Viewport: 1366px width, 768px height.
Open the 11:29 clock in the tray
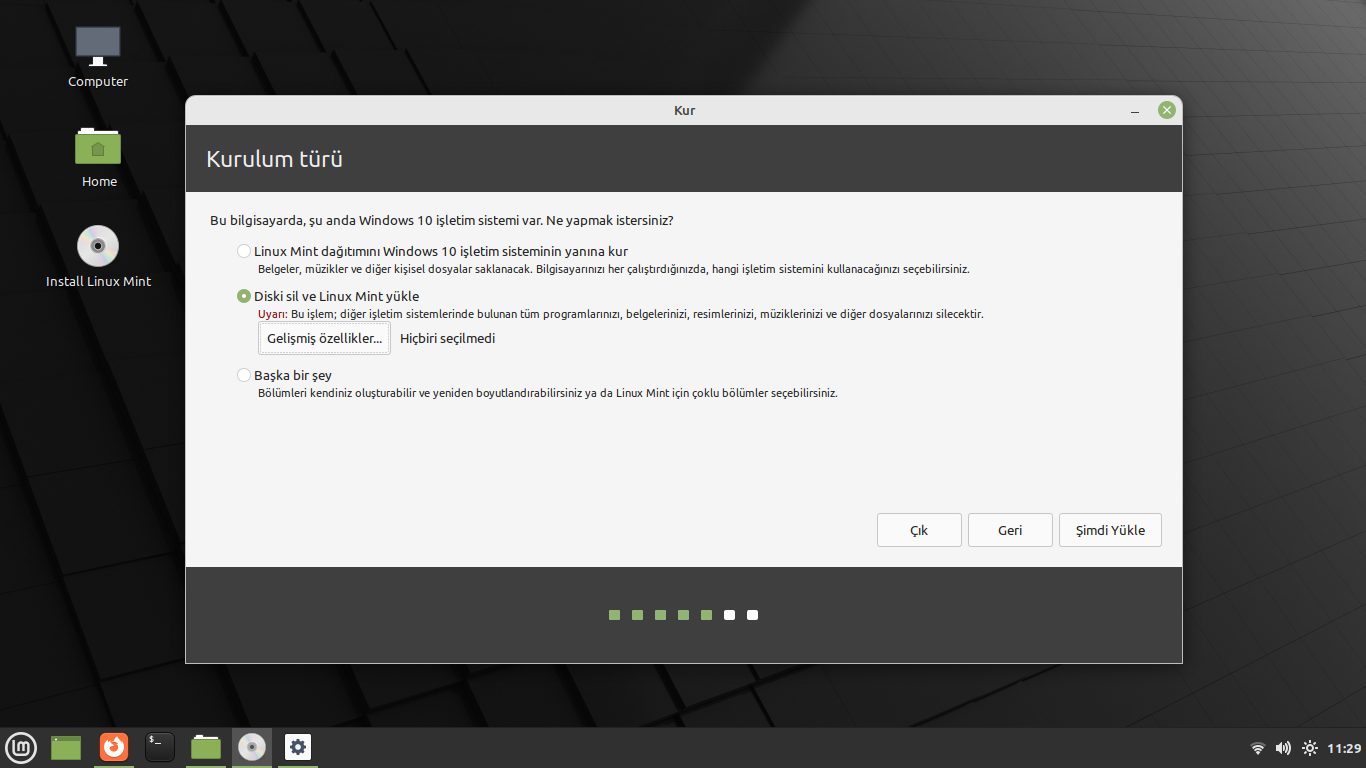pyautogui.click(x=1345, y=748)
